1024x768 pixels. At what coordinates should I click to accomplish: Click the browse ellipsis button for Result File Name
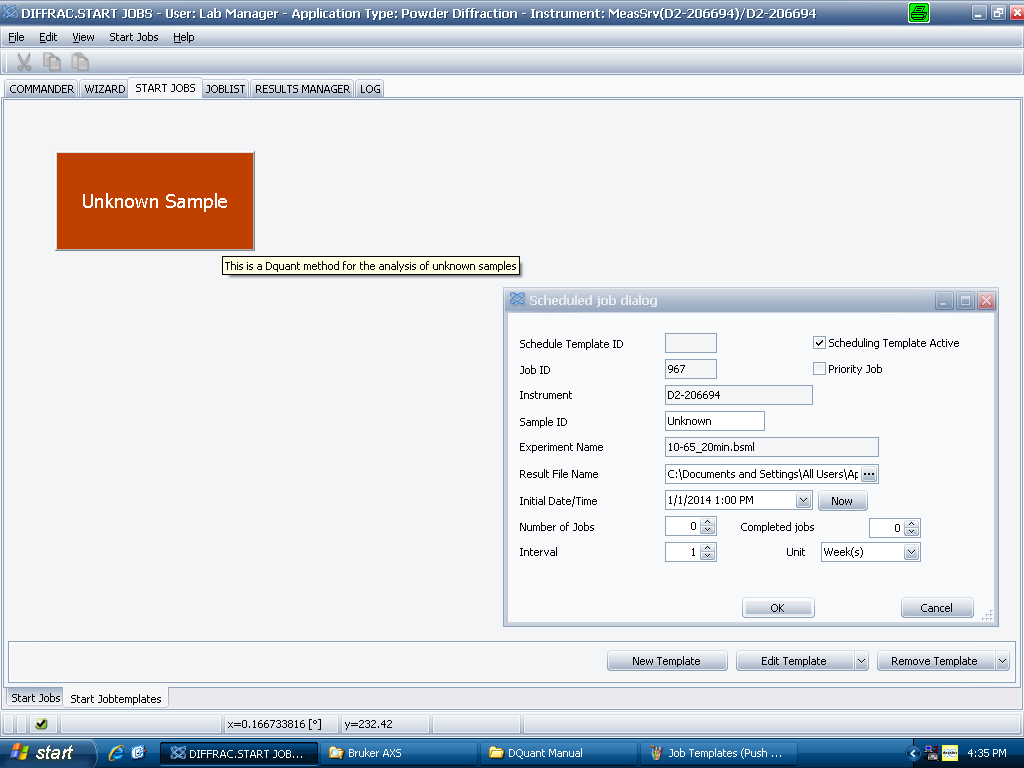(869, 474)
